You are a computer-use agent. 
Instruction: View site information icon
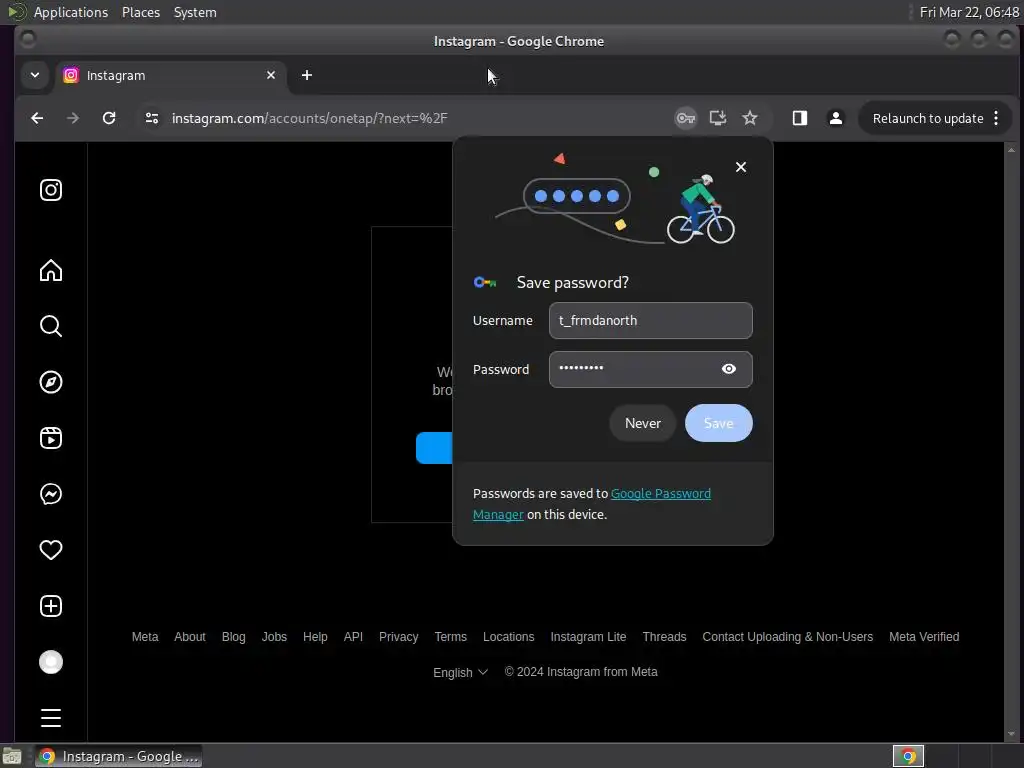(x=152, y=118)
